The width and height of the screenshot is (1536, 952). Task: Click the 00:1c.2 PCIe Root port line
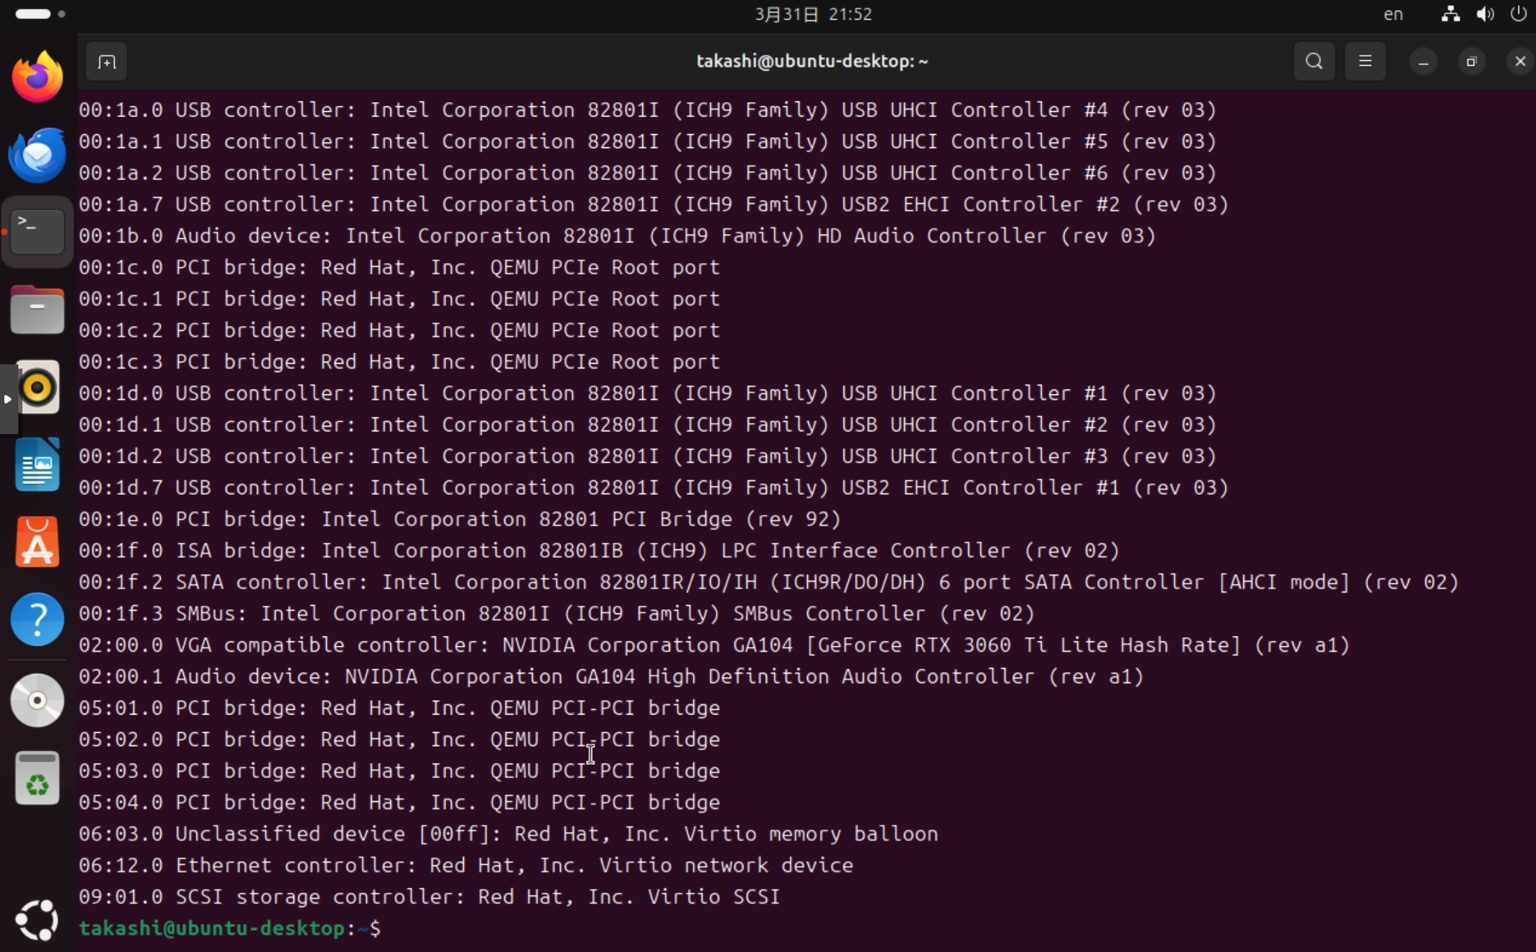coord(399,331)
